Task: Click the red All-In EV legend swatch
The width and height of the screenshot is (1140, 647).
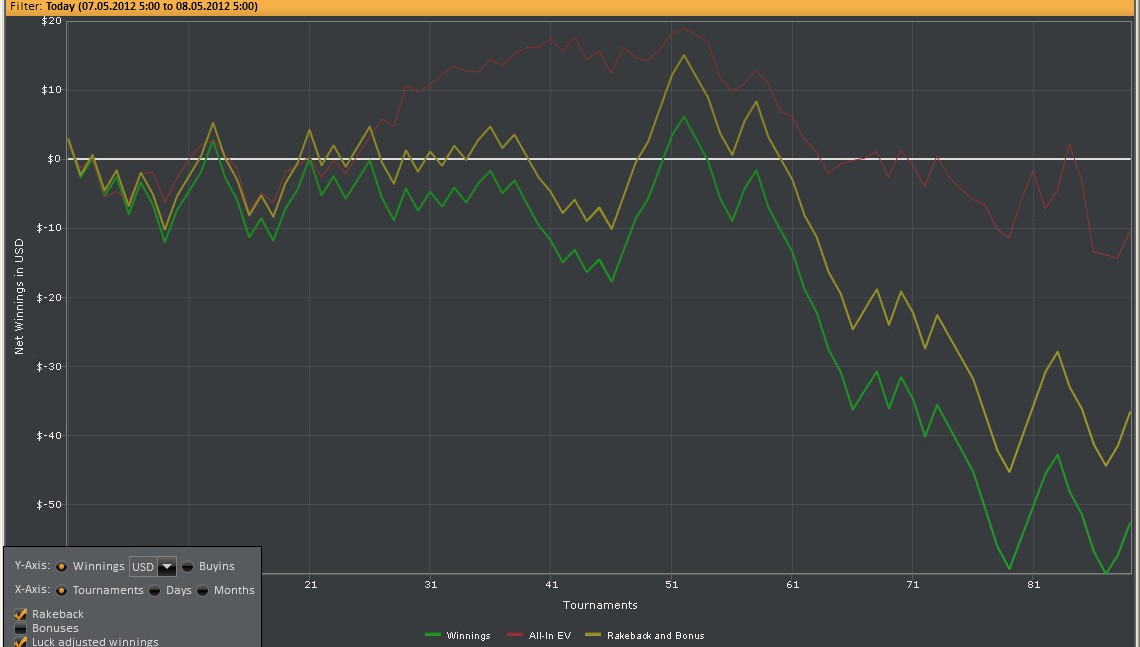Action: click(x=515, y=635)
